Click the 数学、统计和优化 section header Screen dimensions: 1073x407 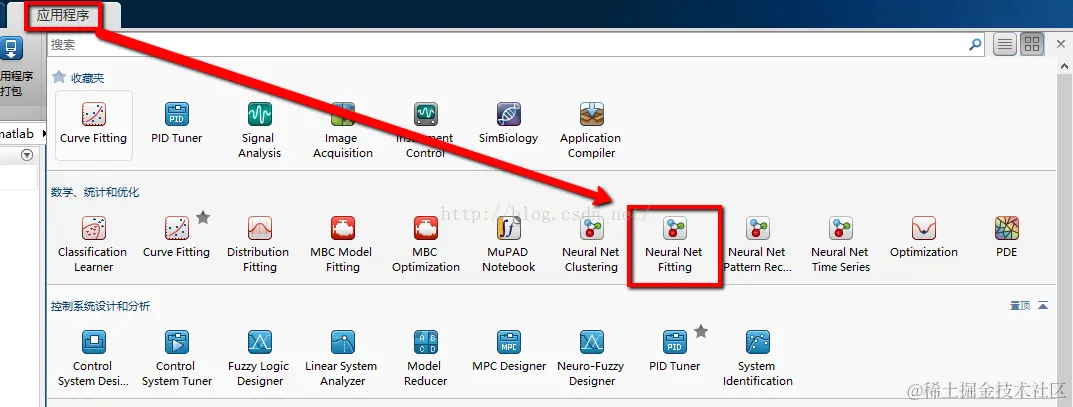[x=94, y=192]
